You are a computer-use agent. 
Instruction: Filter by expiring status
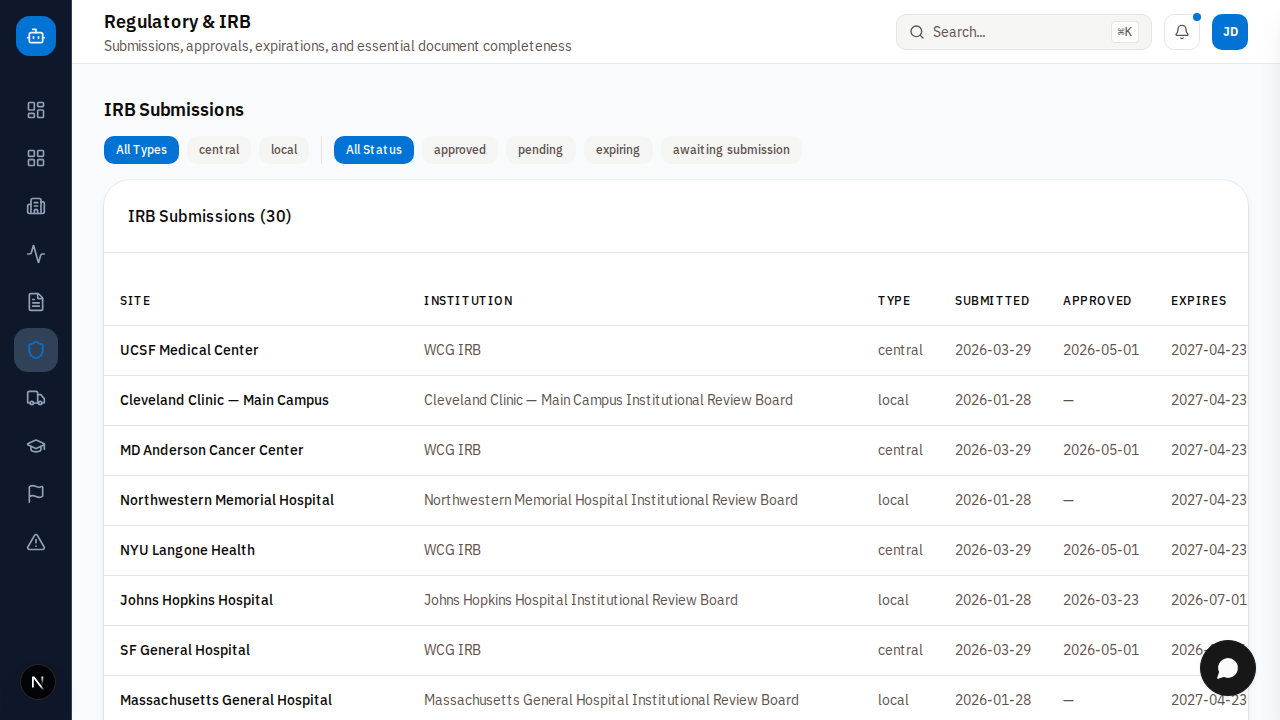pos(618,150)
